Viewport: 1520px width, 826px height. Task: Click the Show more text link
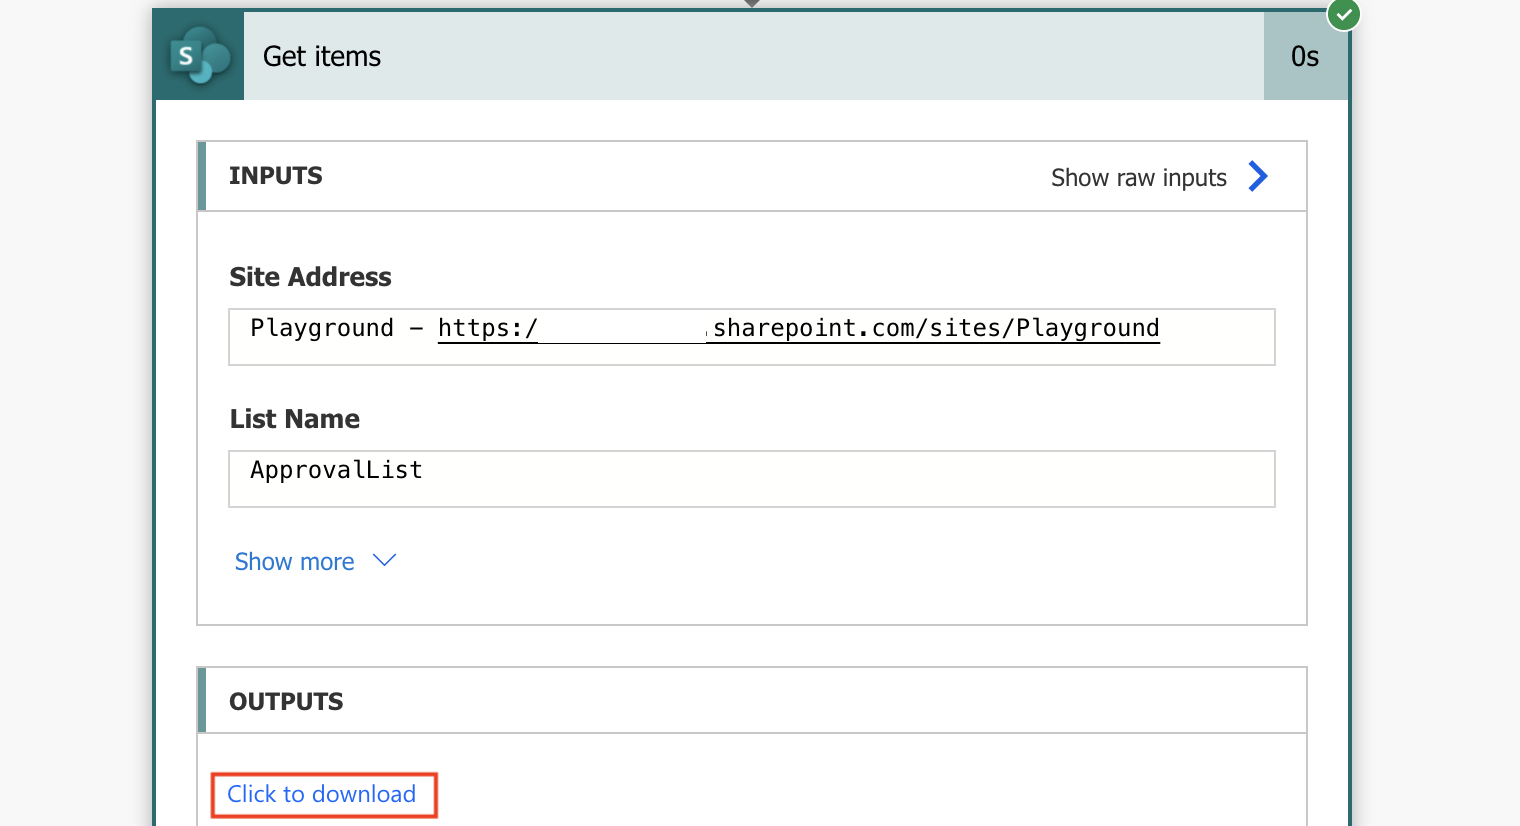(295, 562)
